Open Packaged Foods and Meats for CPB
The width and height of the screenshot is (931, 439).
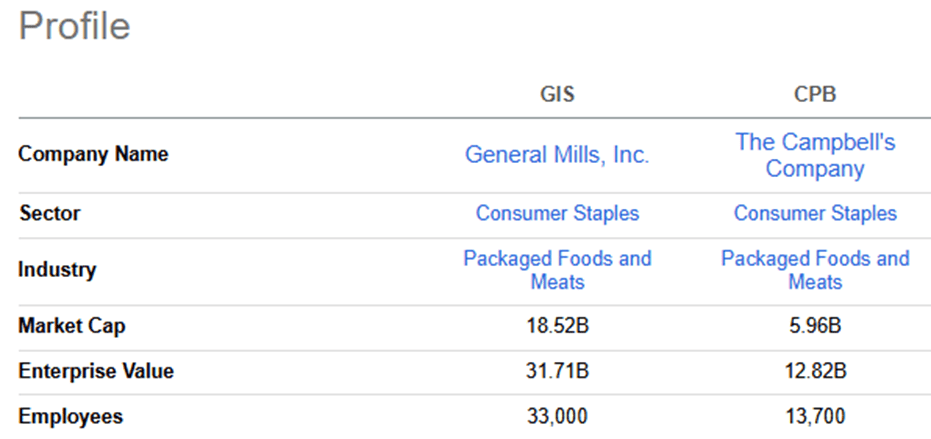[x=815, y=270]
